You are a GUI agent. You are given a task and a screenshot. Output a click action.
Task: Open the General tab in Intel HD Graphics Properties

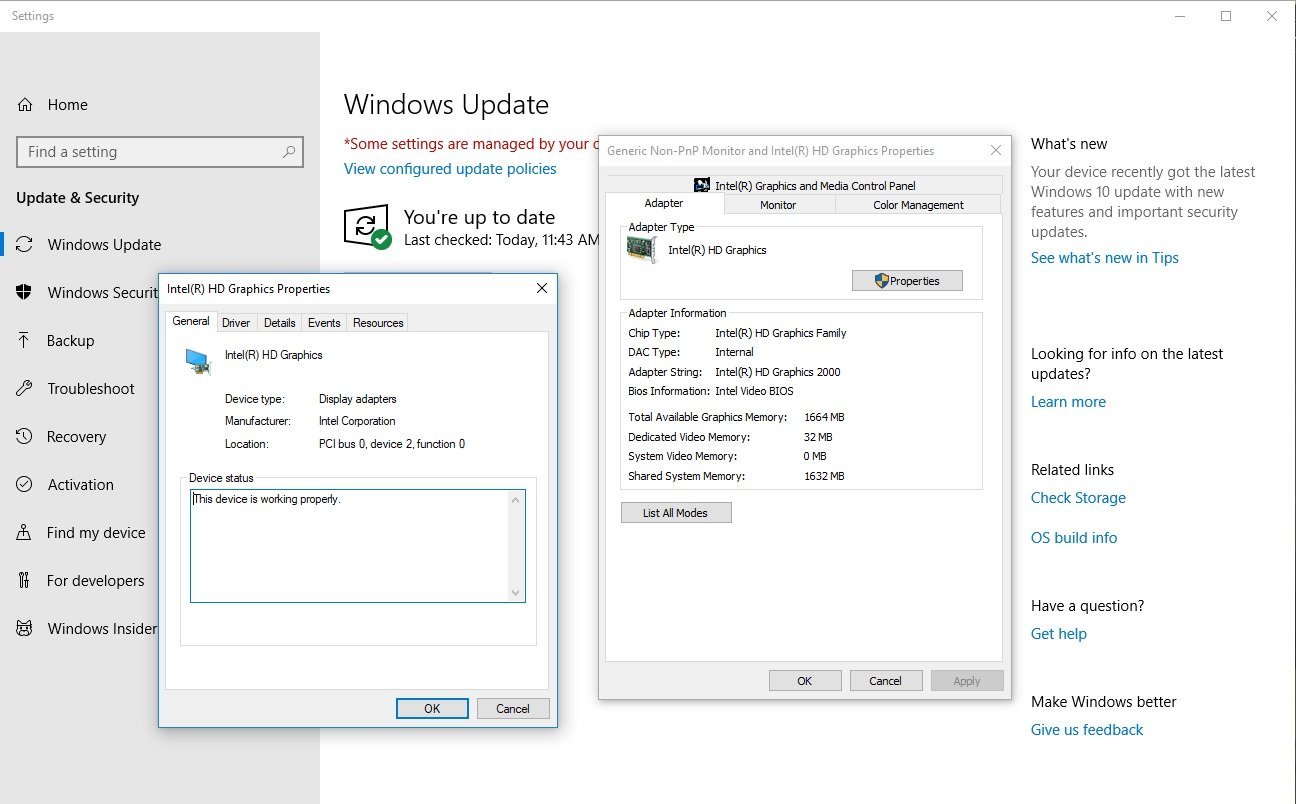tap(191, 321)
